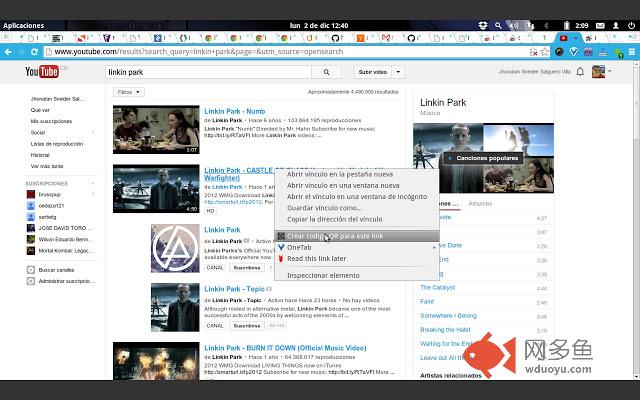Viewport: 640px width, 400px height.
Task: Choose Abrir el vínculo en ventana de incógnito
Action: (x=357, y=197)
